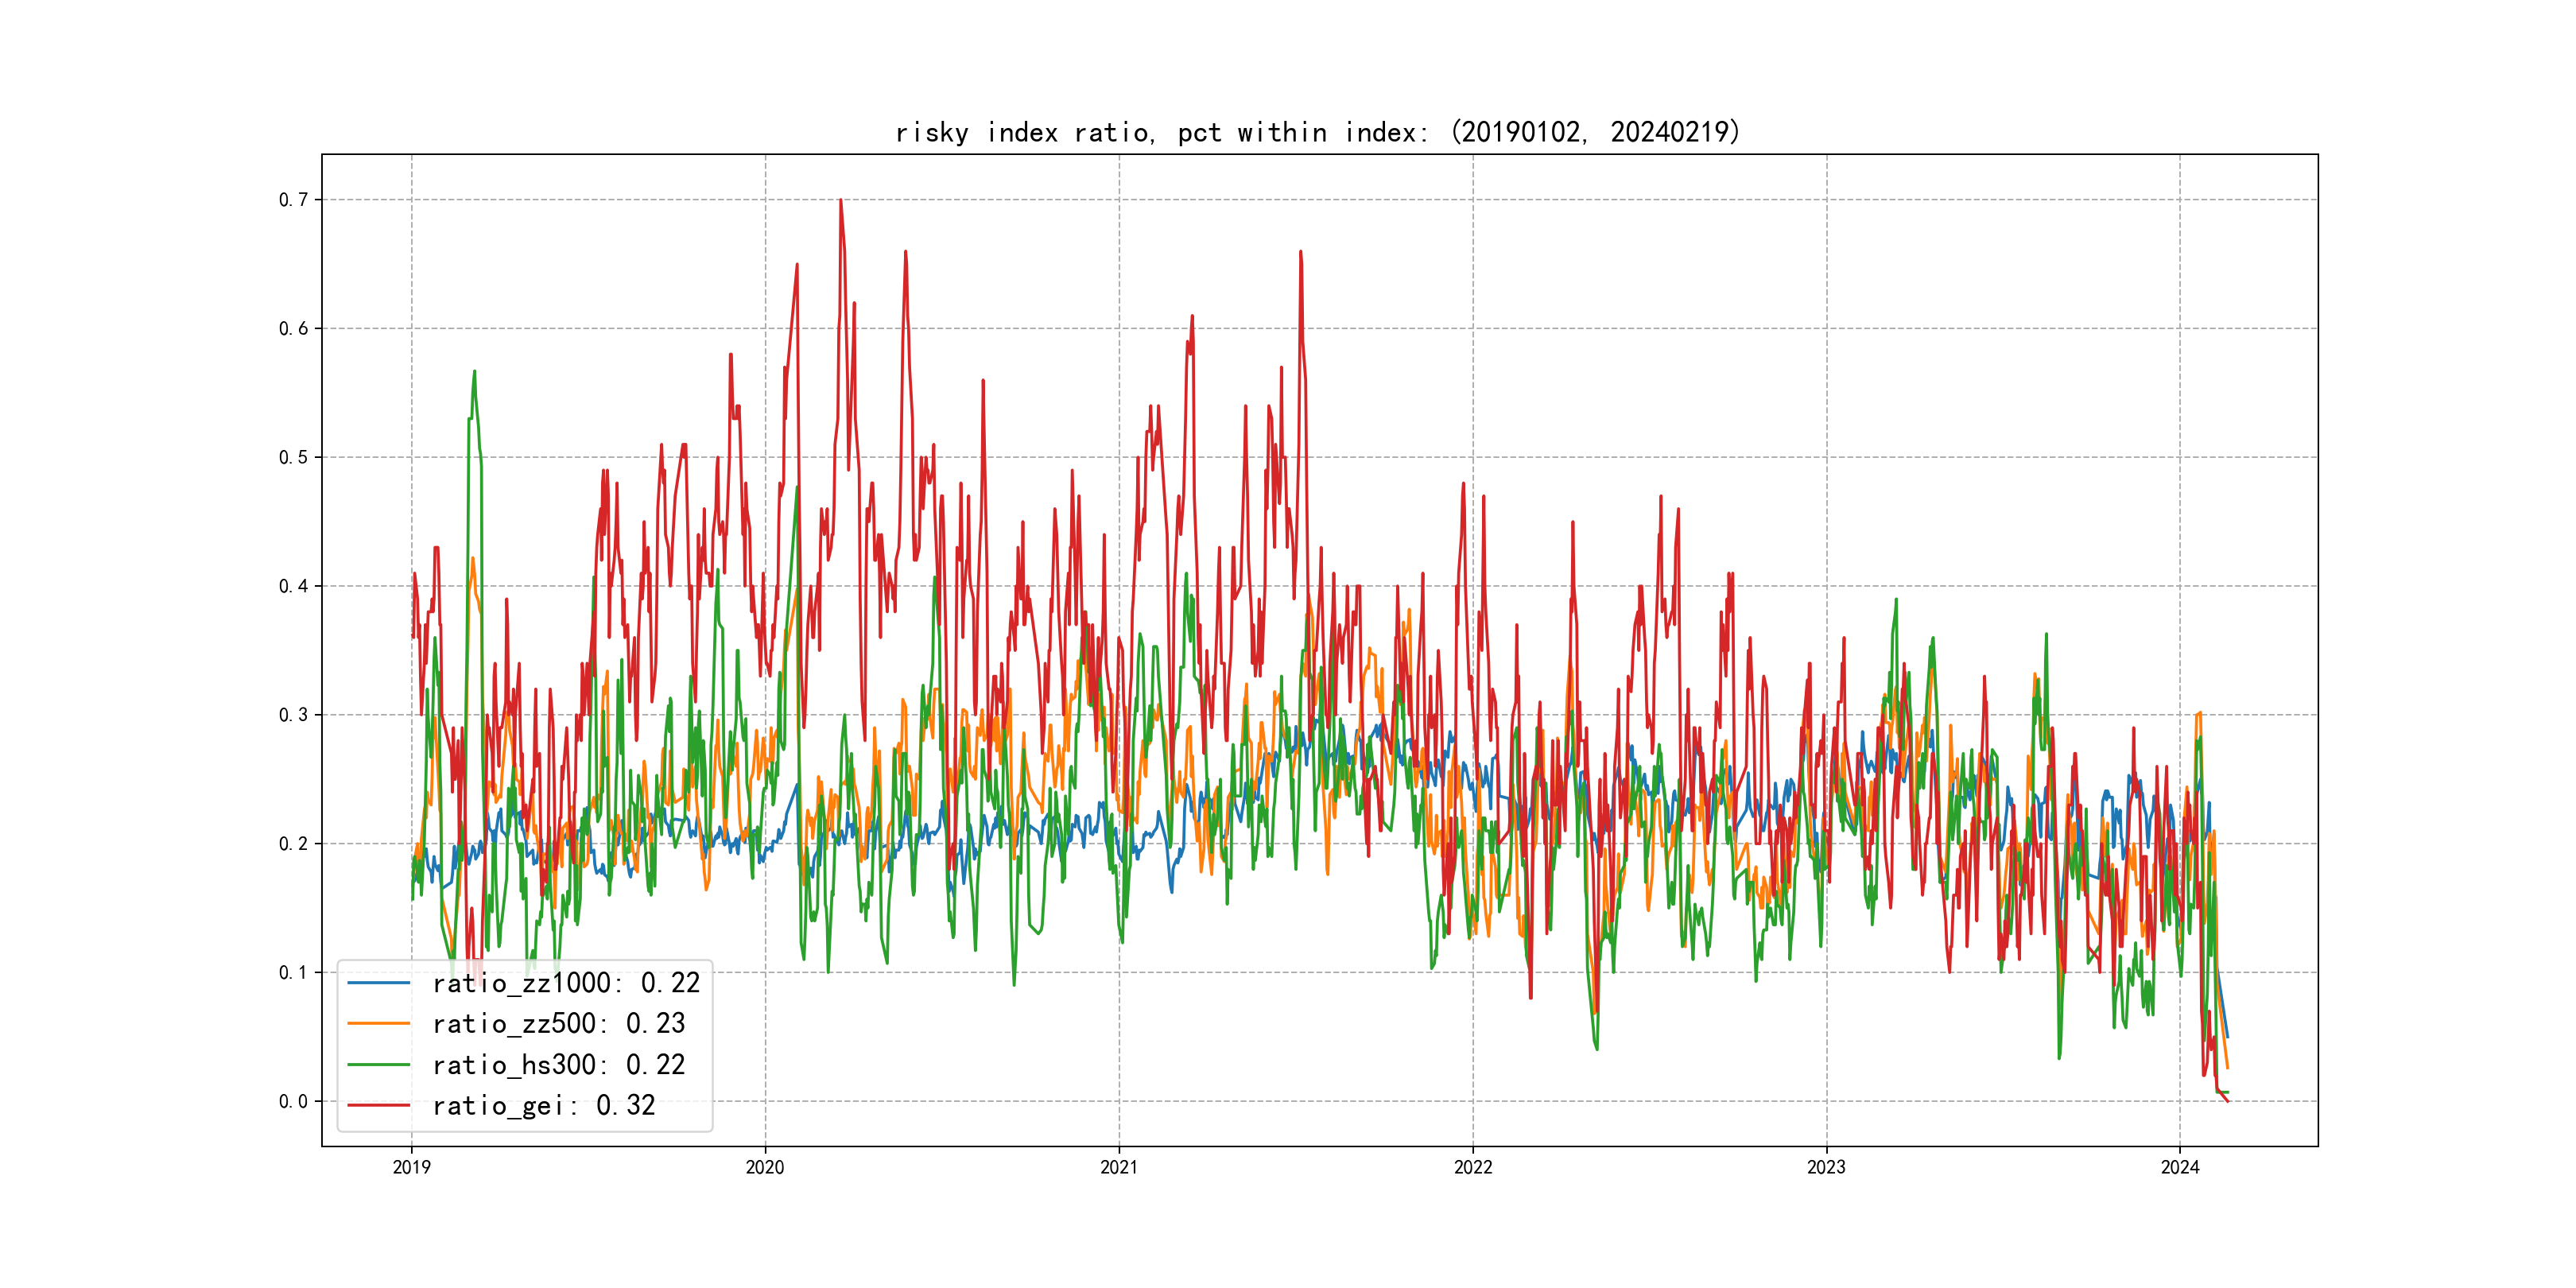Click the 2019 x-axis tick label
This screenshot has width=2576, height=1288.
(411, 1167)
